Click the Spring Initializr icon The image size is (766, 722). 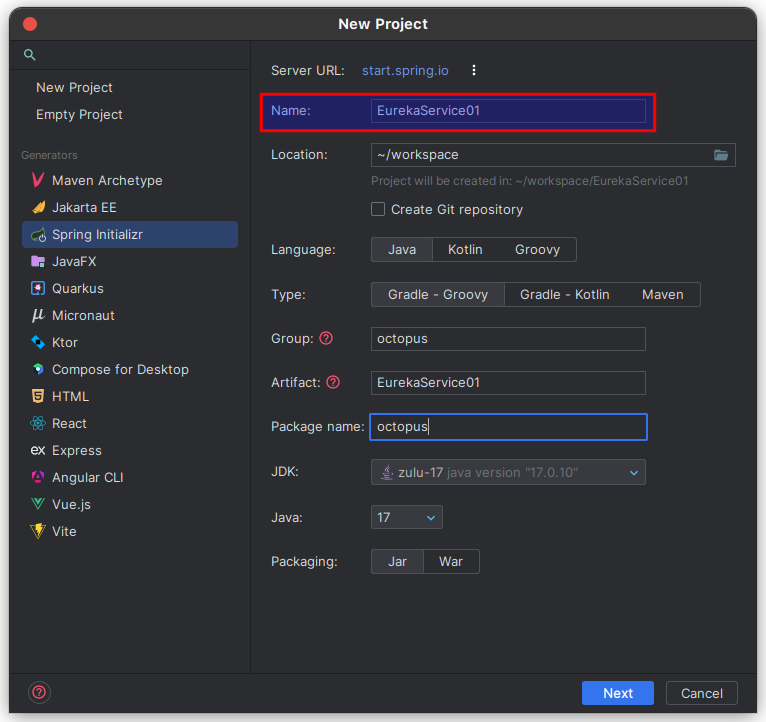[38, 235]
